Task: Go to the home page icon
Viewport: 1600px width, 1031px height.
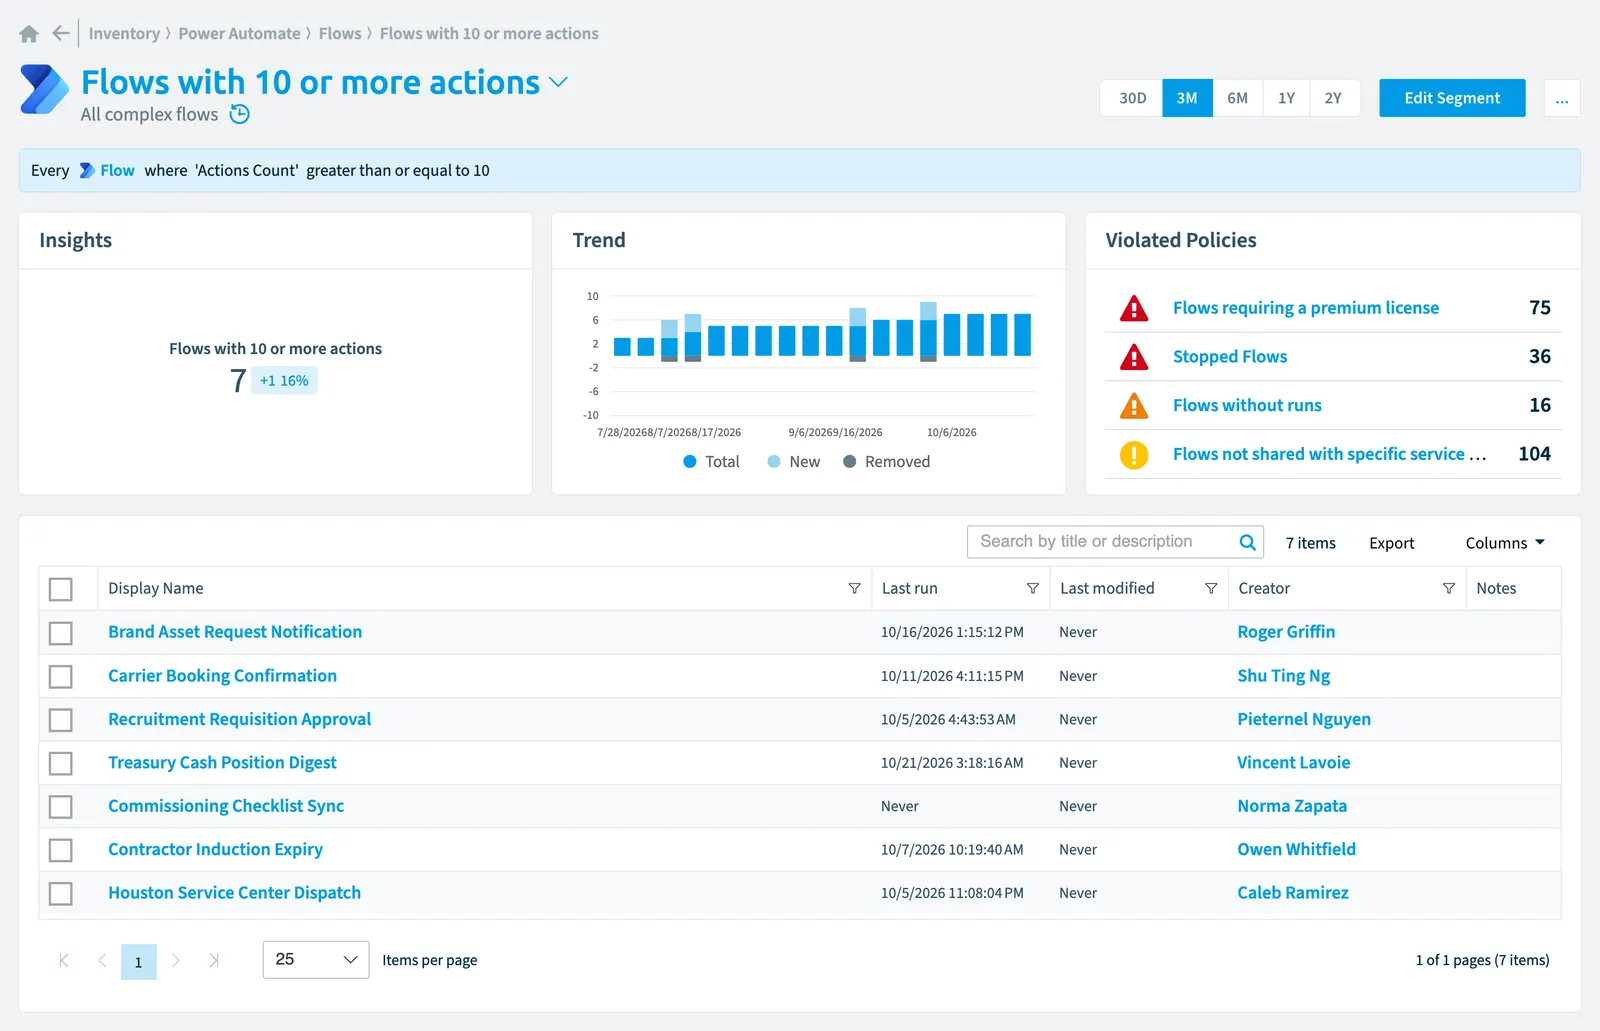Action: click(29, 34)
